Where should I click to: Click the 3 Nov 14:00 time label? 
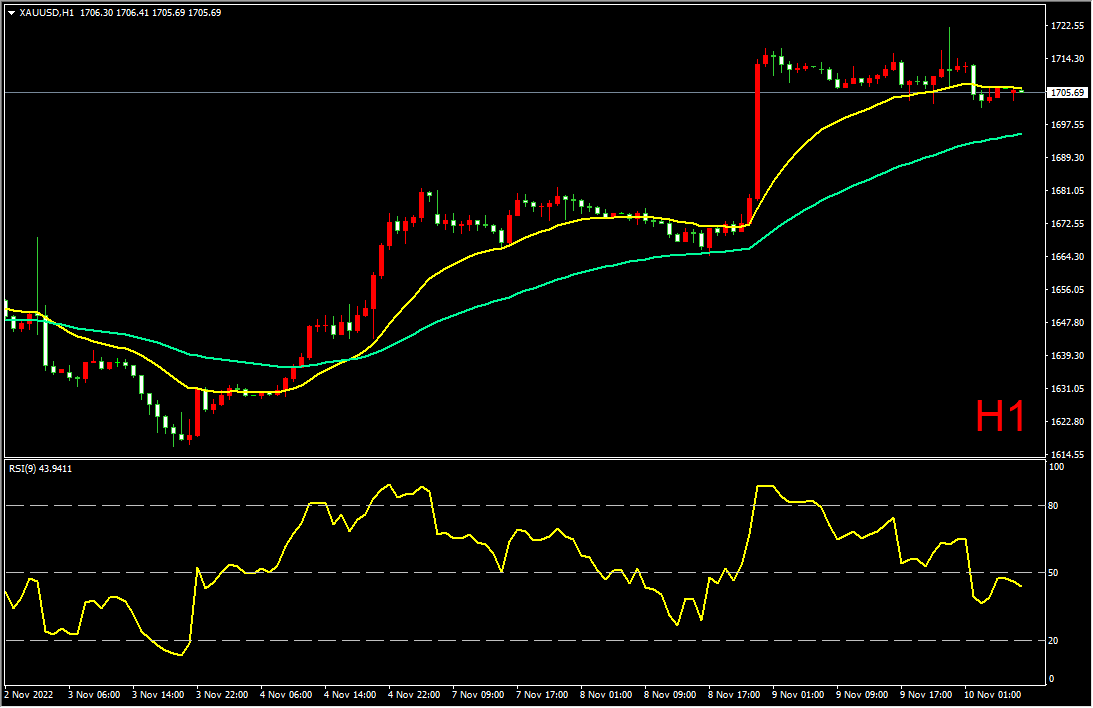point(158,695)
